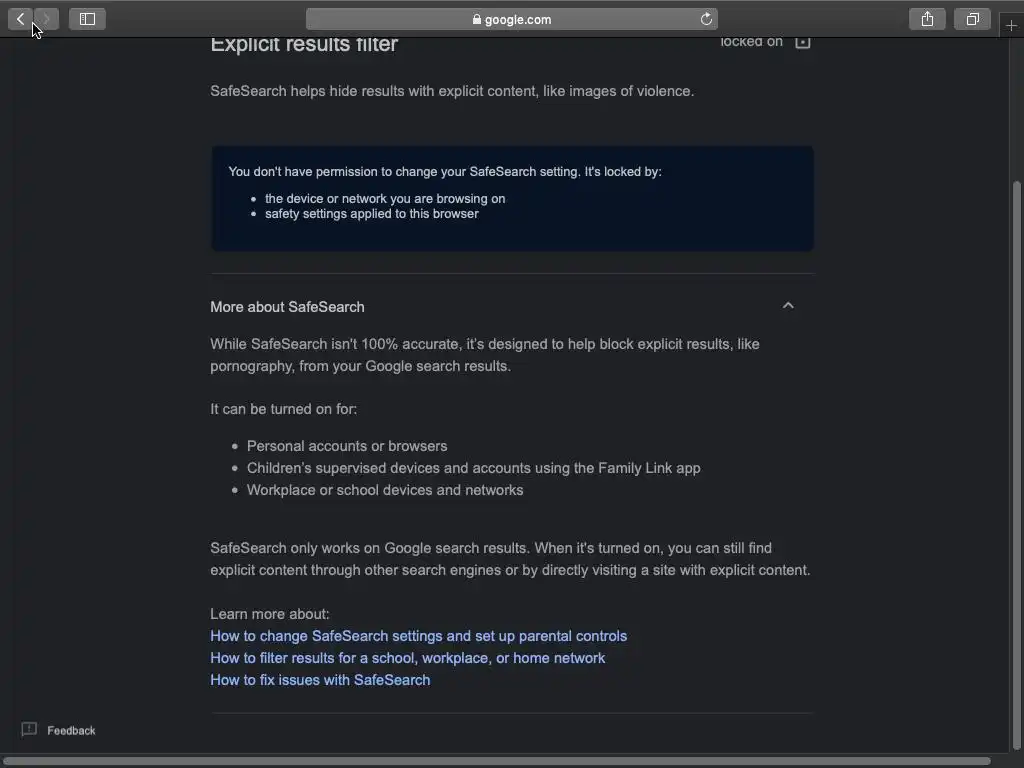Image resolution: width=1024 pixels, height=768 pixels.
Task: Click the vertical page scrollbar
Action: coord(1016,465)
